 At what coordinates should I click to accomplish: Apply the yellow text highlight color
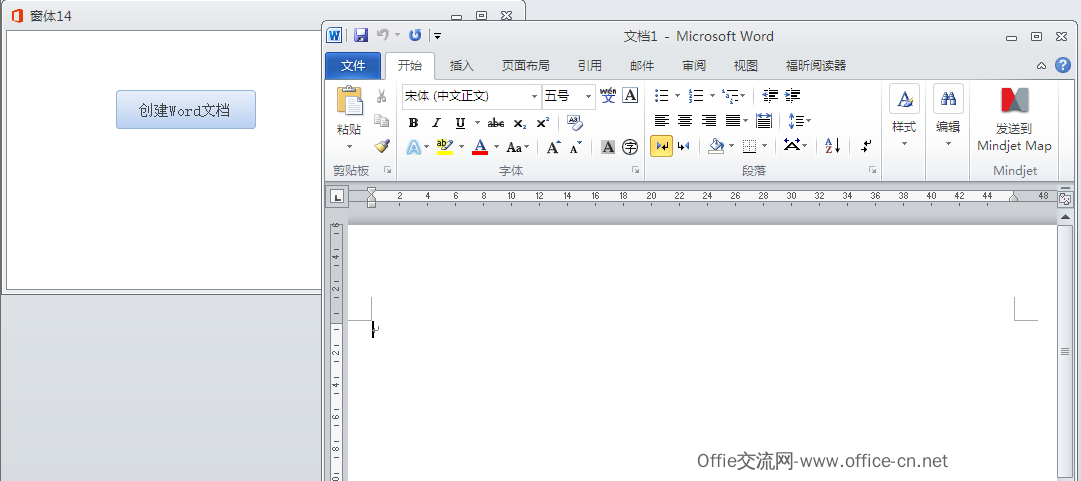(x=445, y=147)
